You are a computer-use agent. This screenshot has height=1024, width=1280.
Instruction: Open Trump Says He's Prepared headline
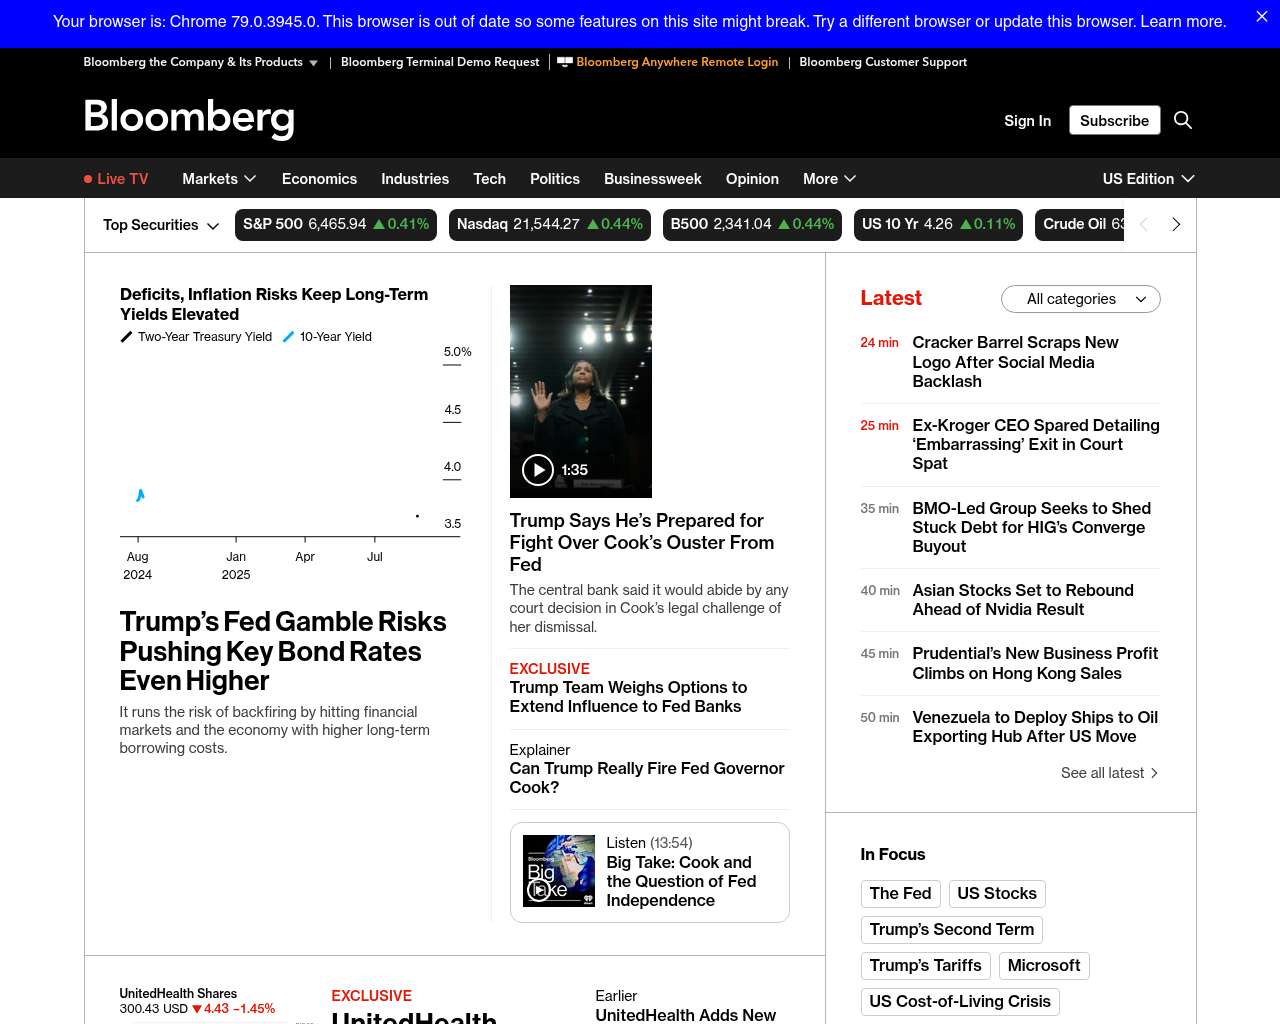[x=642, y=542]
